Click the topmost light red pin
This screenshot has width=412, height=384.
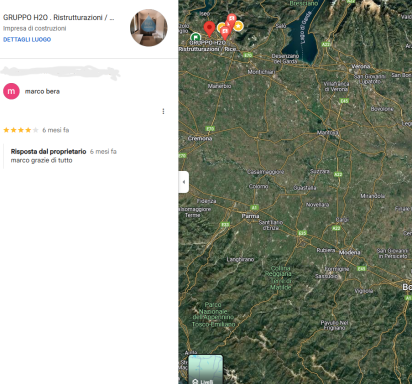(232, 19)
